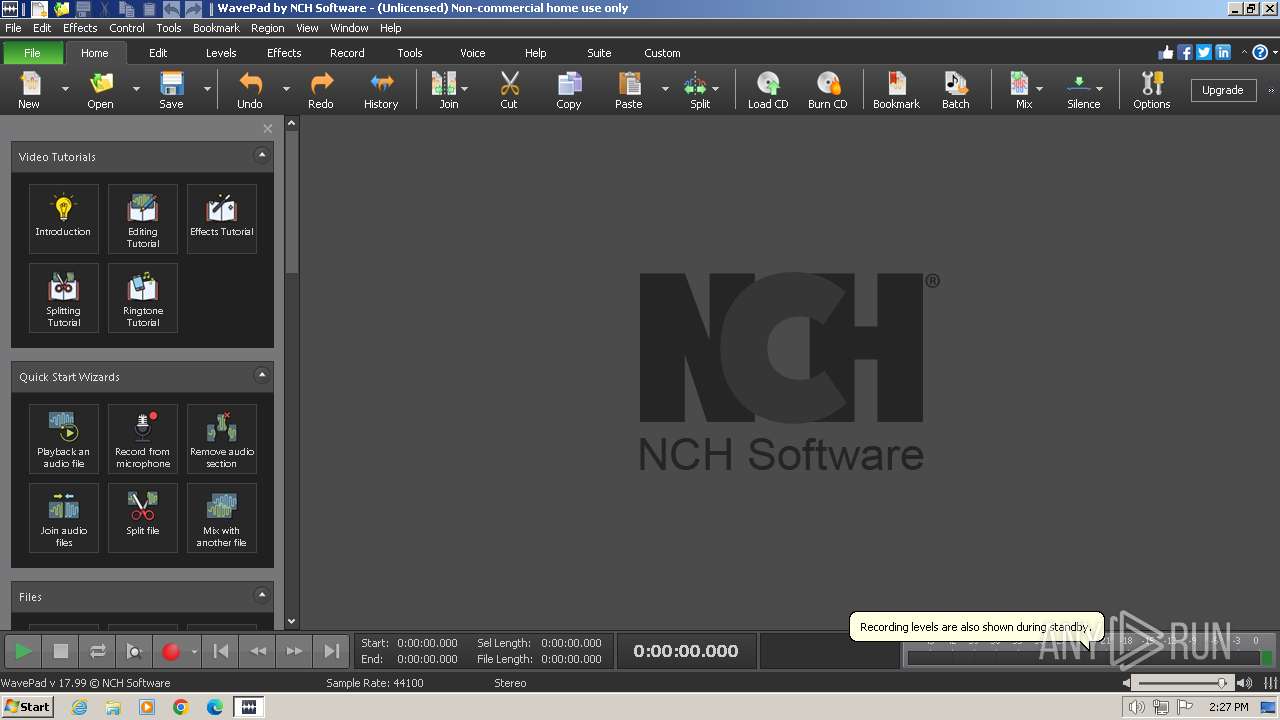This screenshot has height=720, width=1280.
Task: Collapse the Video Tutorials panel
Action: 262,155
